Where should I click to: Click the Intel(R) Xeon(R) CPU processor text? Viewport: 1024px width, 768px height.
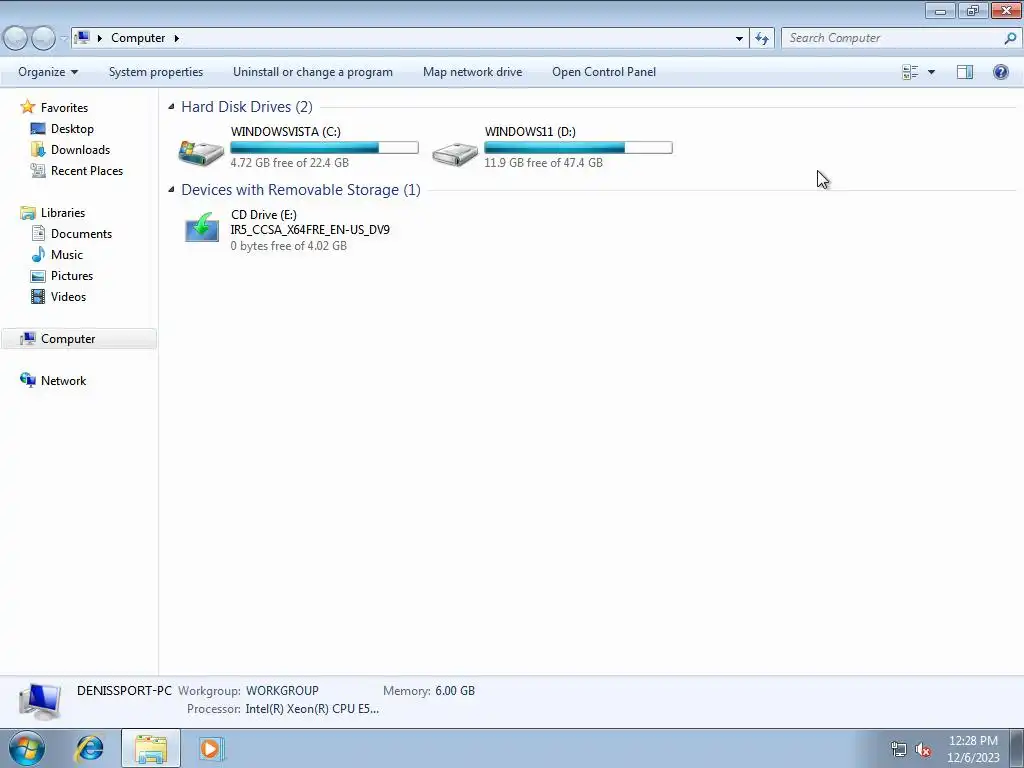[312, 709]
